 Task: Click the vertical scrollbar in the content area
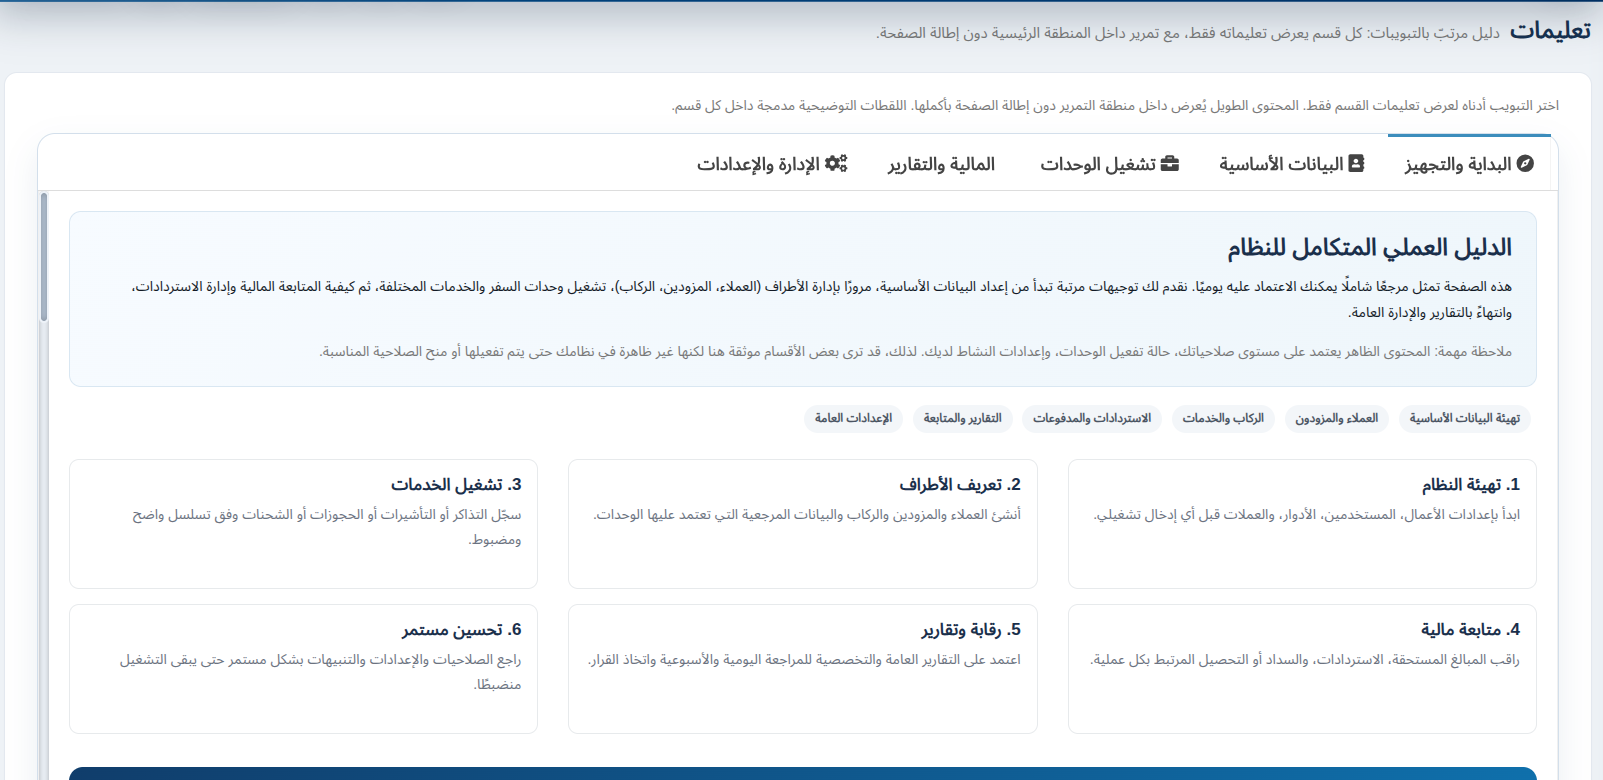[44, 258]
